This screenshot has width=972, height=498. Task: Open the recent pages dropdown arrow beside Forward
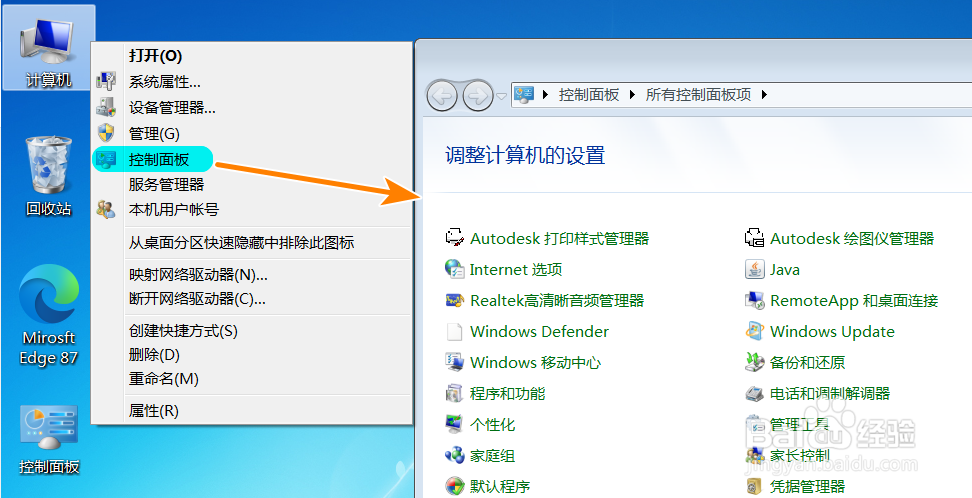click(x=501, y=97)
